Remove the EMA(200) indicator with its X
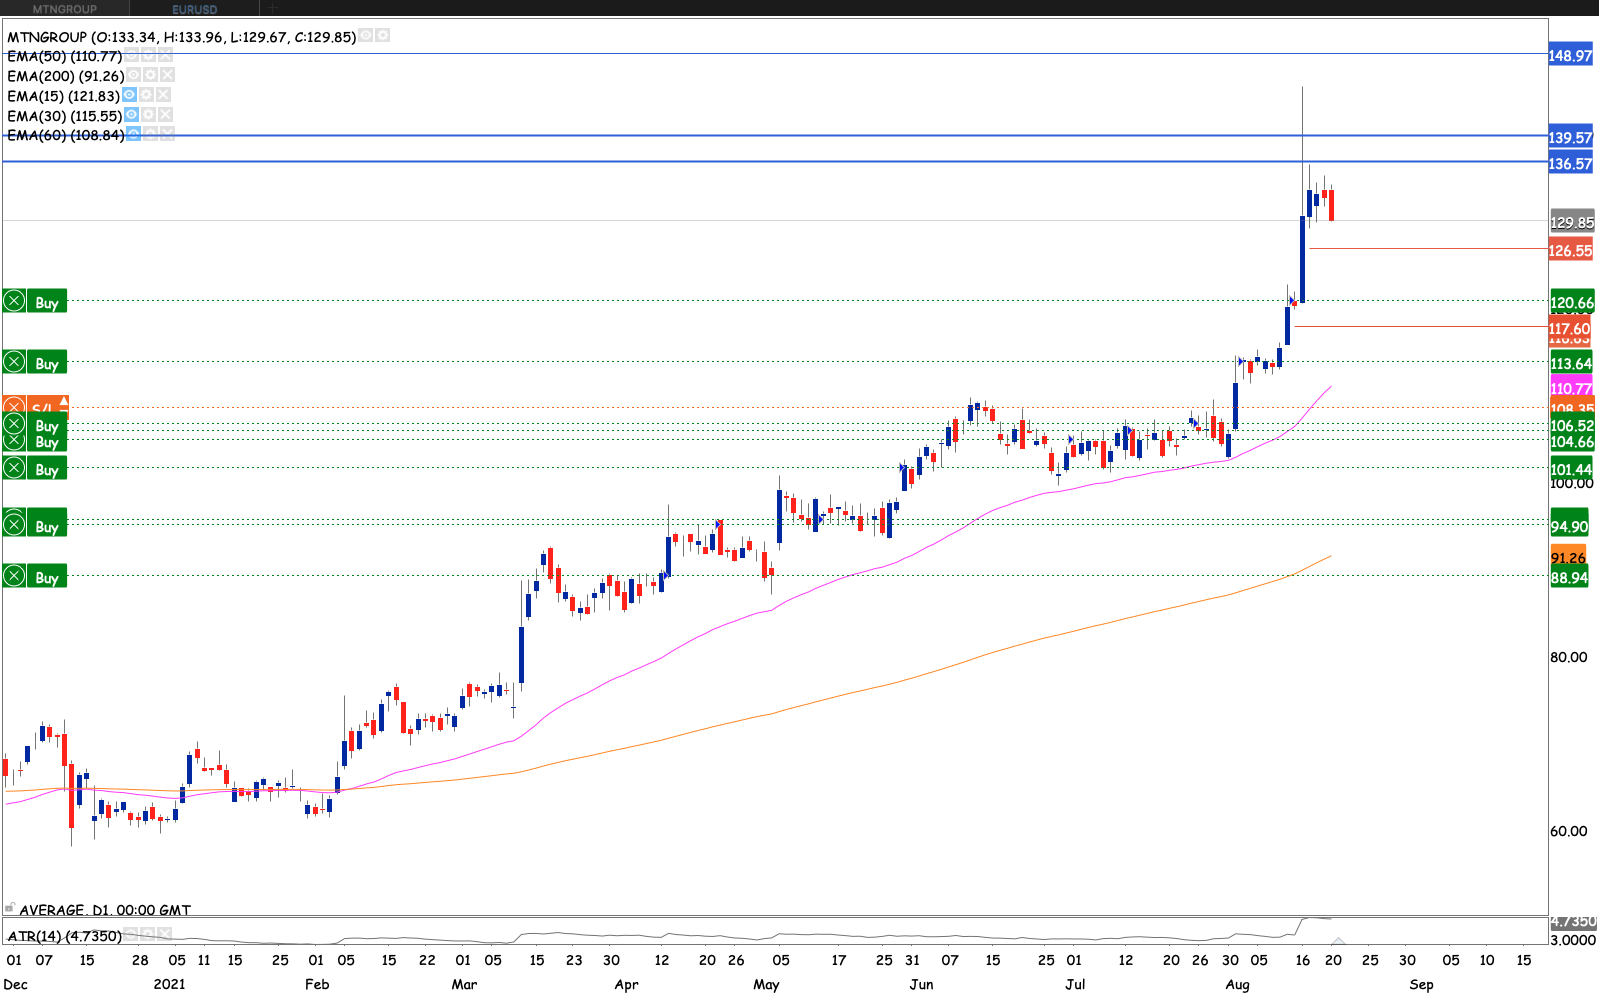 (x=167, y=75)
